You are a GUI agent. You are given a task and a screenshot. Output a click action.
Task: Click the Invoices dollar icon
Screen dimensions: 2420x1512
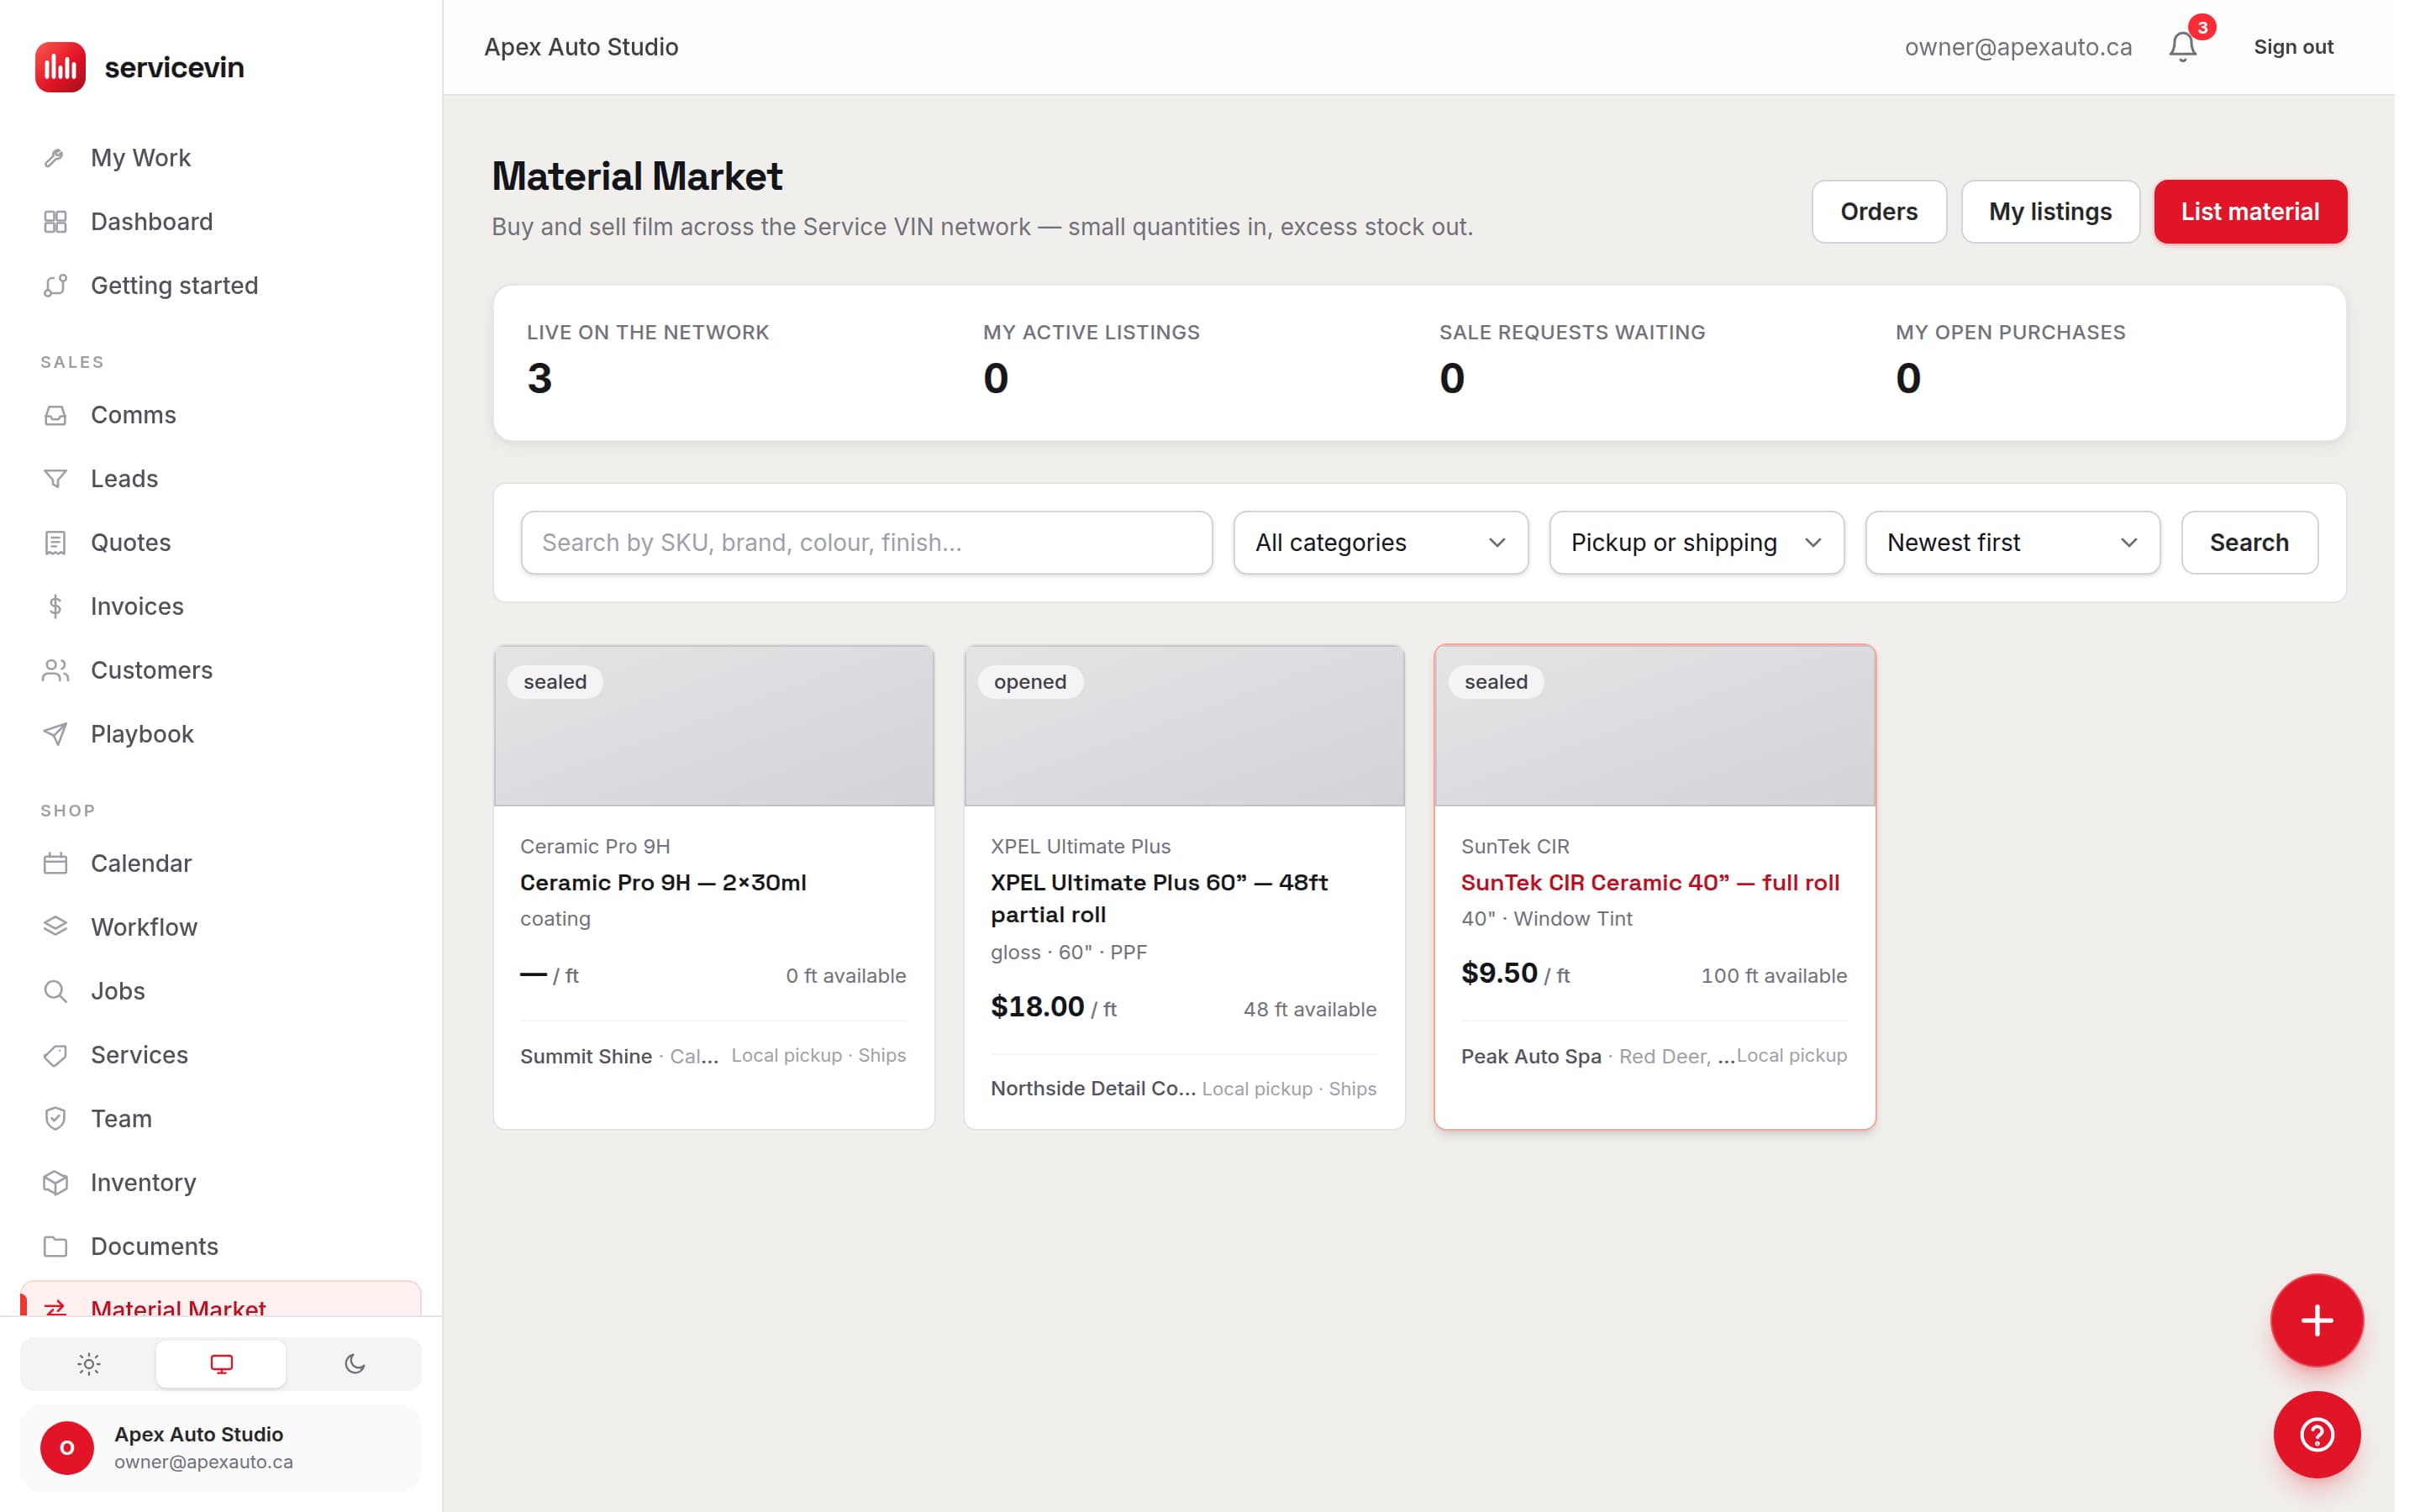coord(55,607)
